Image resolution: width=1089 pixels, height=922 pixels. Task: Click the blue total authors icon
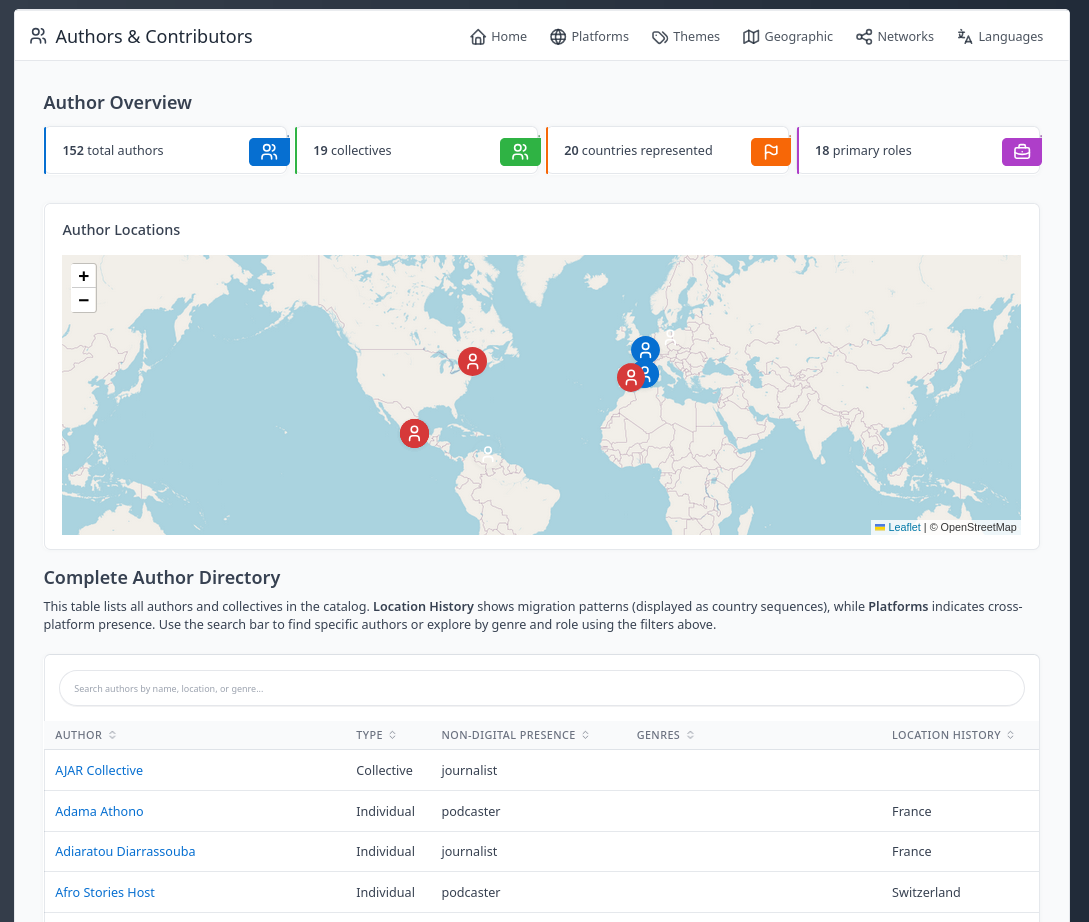[269, 152]
